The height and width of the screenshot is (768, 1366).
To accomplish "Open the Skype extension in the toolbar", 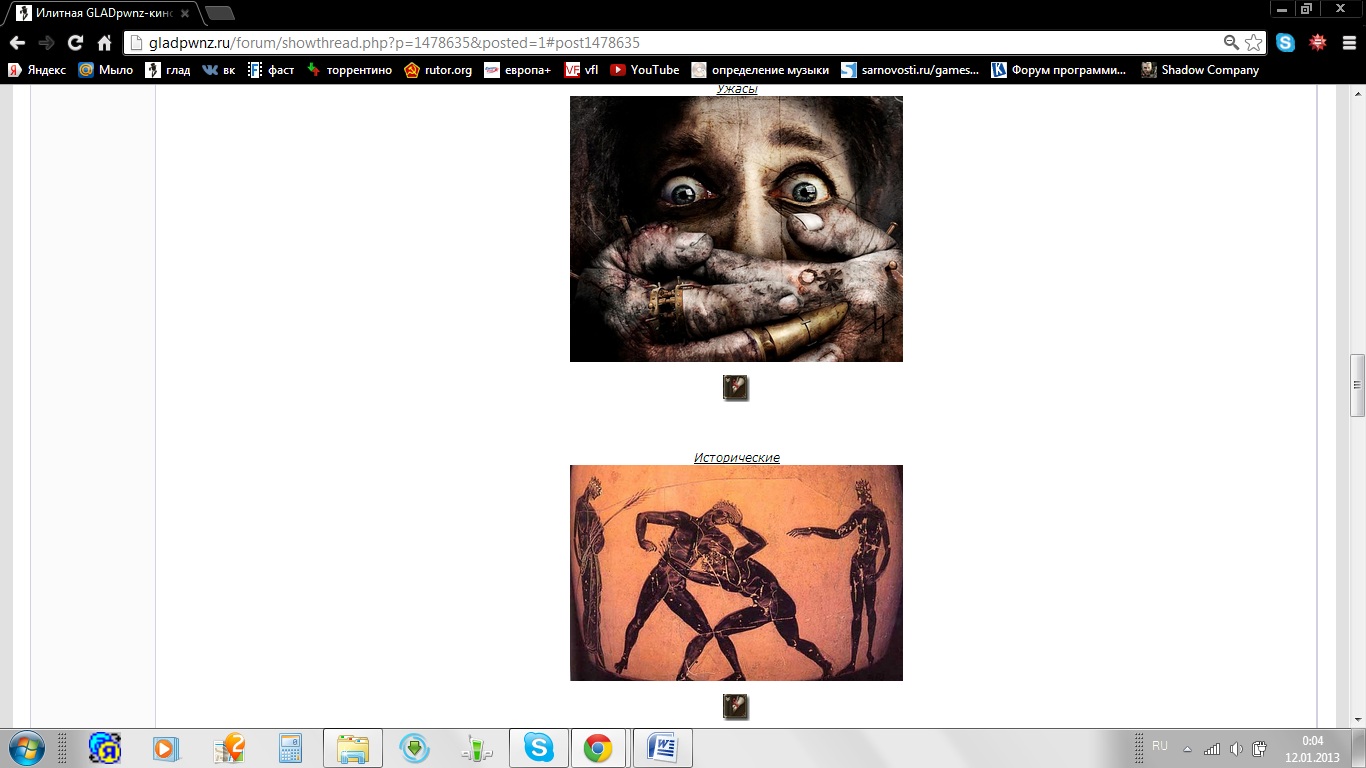I will pyautogui.click(x=1286, y=43).
